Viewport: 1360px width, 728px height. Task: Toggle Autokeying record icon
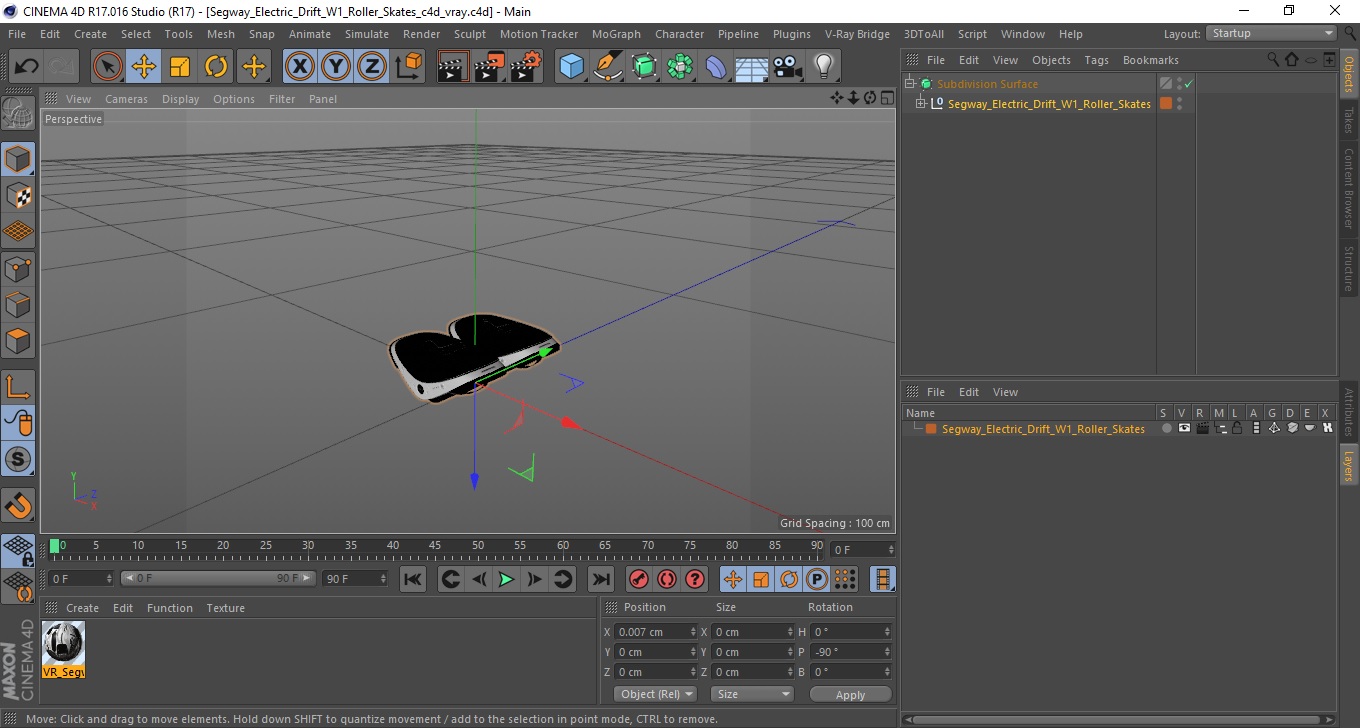coord(667,579)
